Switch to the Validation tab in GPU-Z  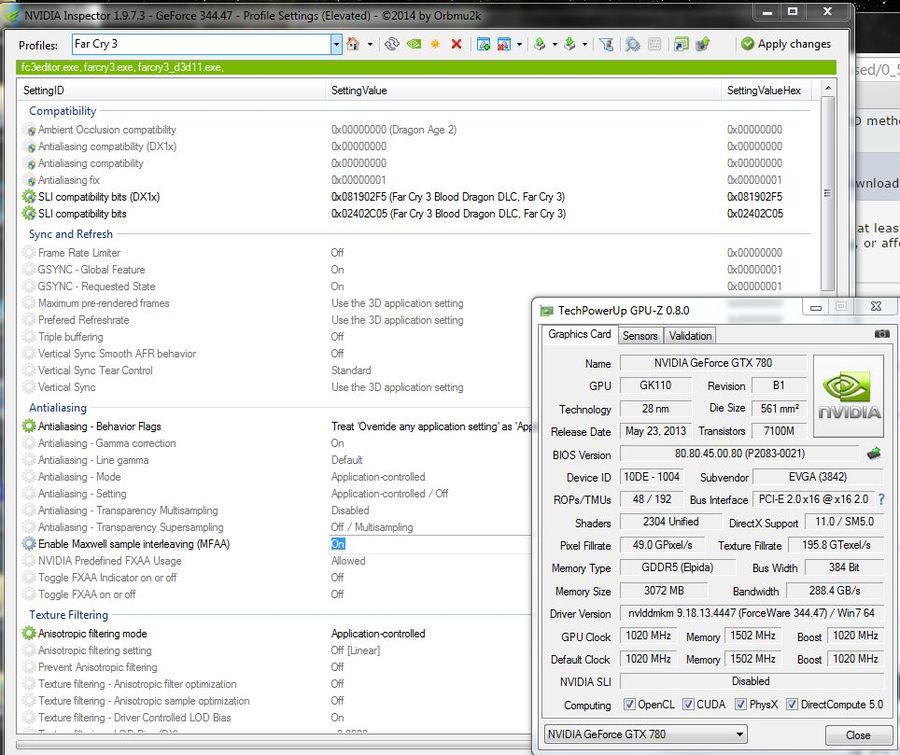690,336
